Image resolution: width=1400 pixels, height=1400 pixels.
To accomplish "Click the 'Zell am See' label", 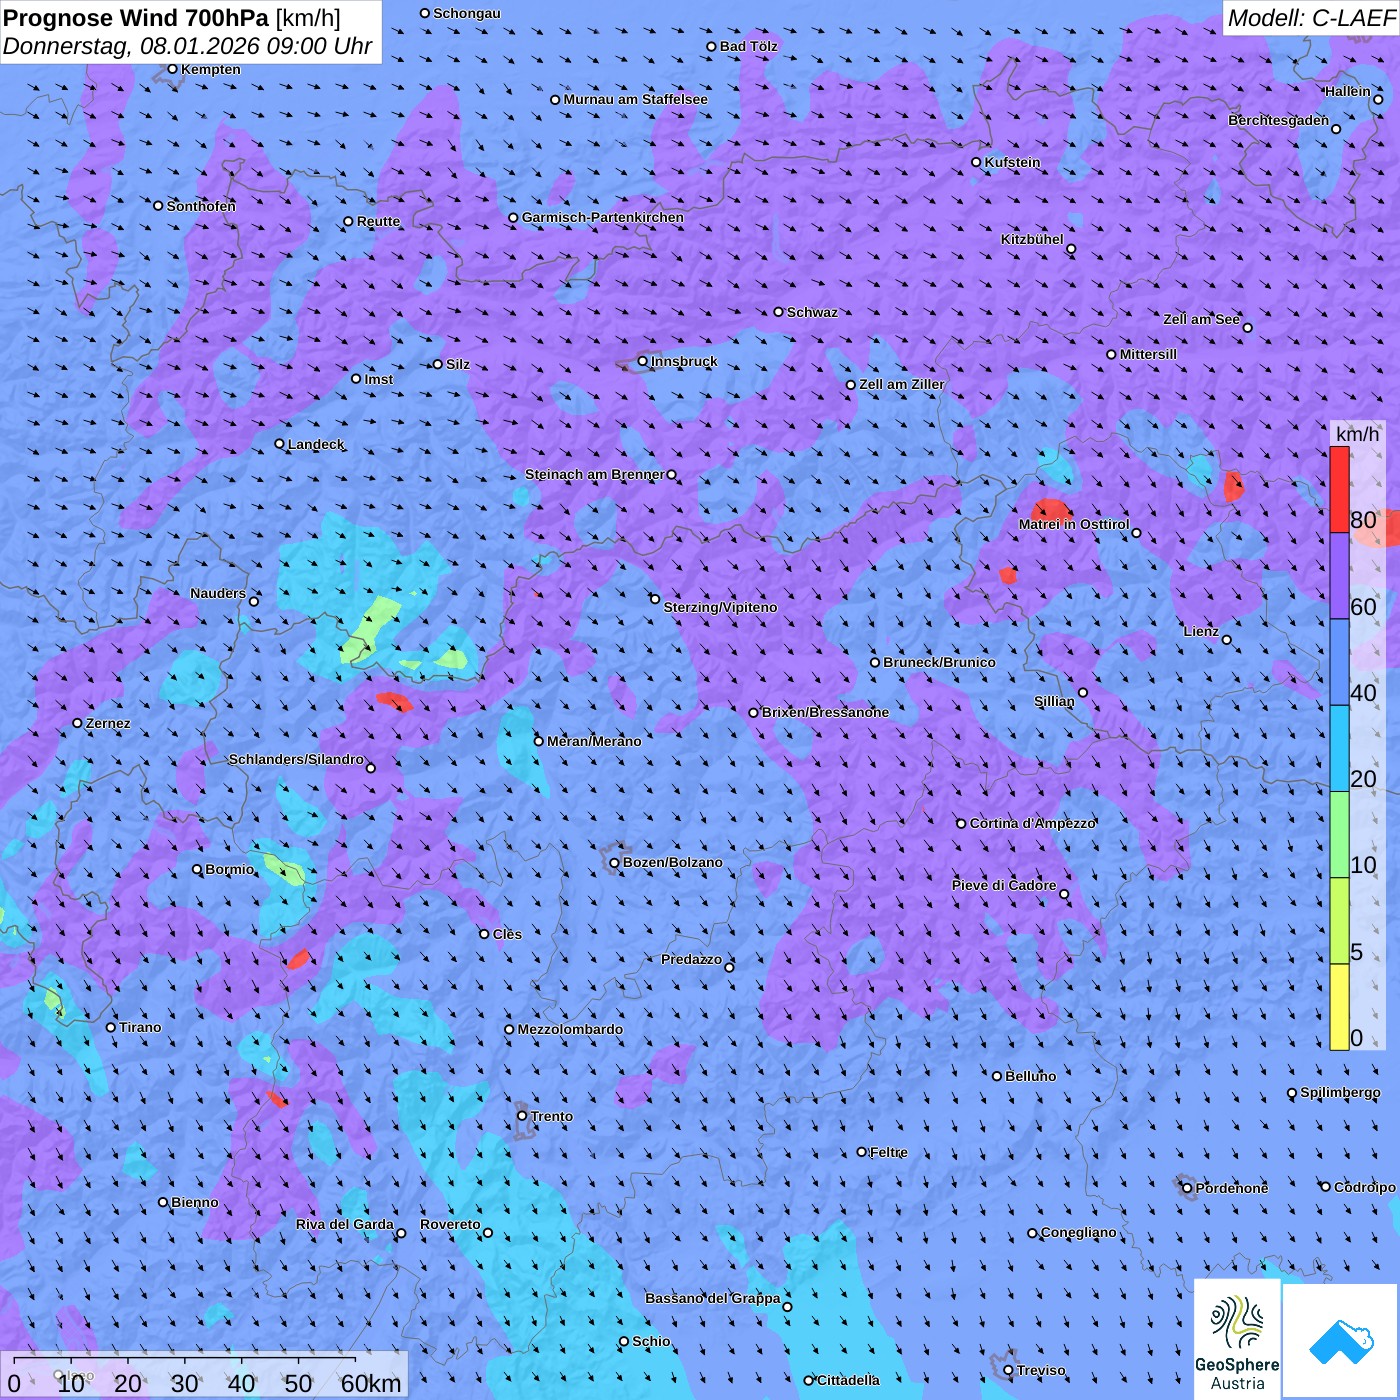I will [1201, 319].
